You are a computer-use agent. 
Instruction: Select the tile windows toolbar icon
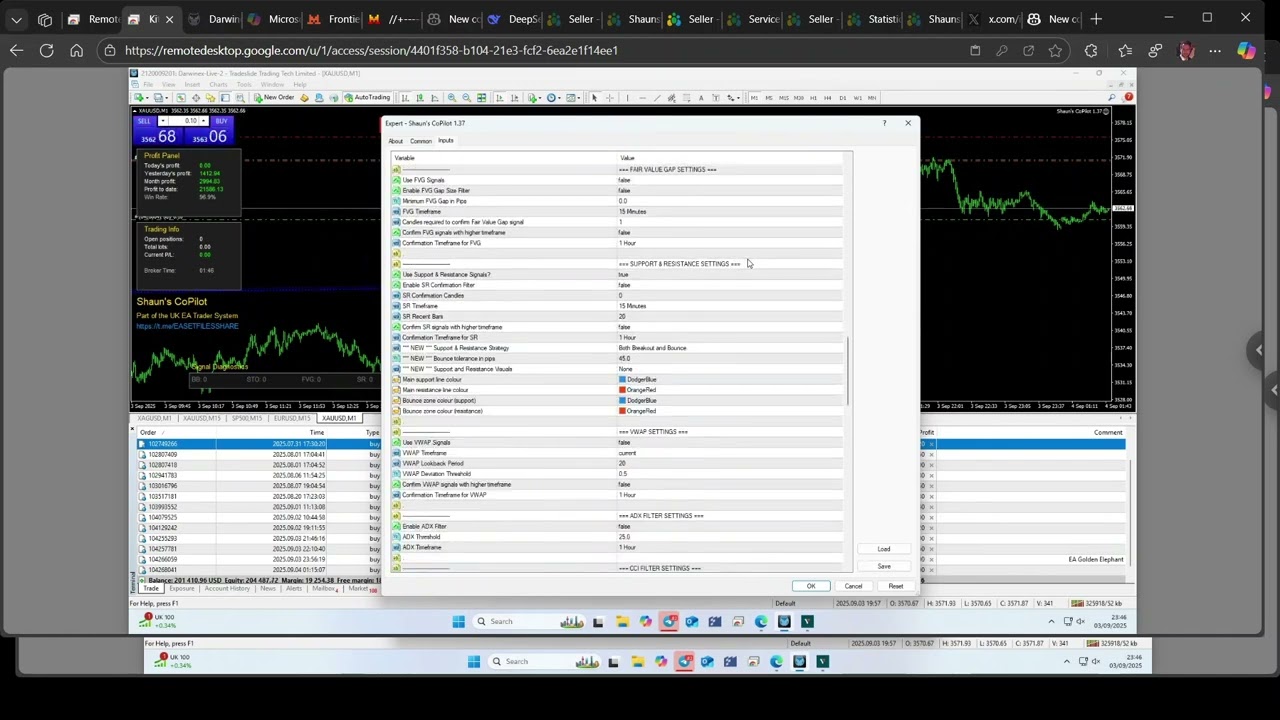click(x=481, y=97)
